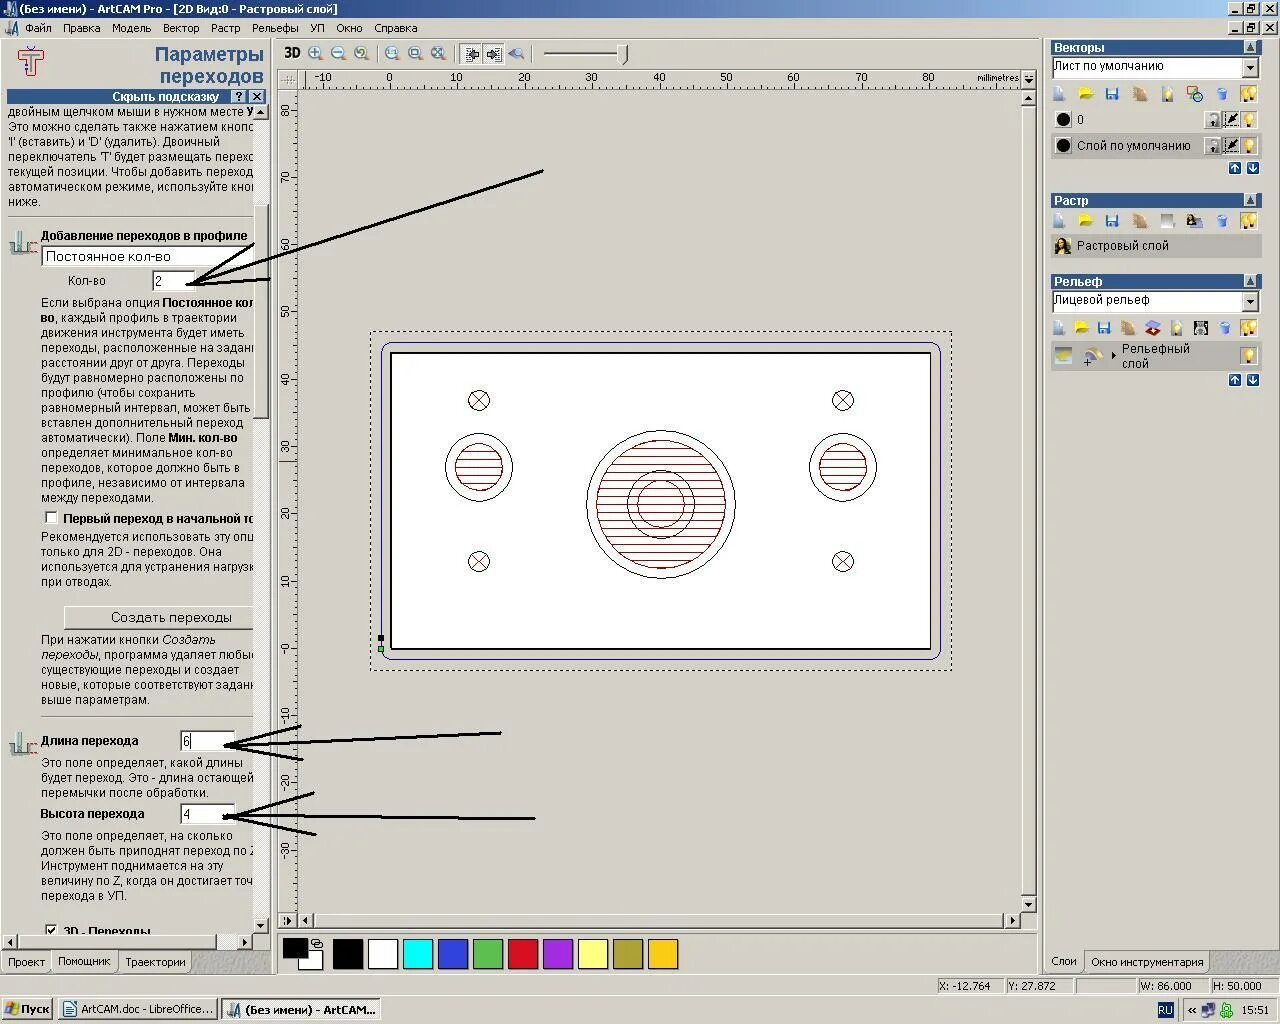
Task: Click the zoom 1:1 icon in the view toolbar
Action: coord(392,53)
